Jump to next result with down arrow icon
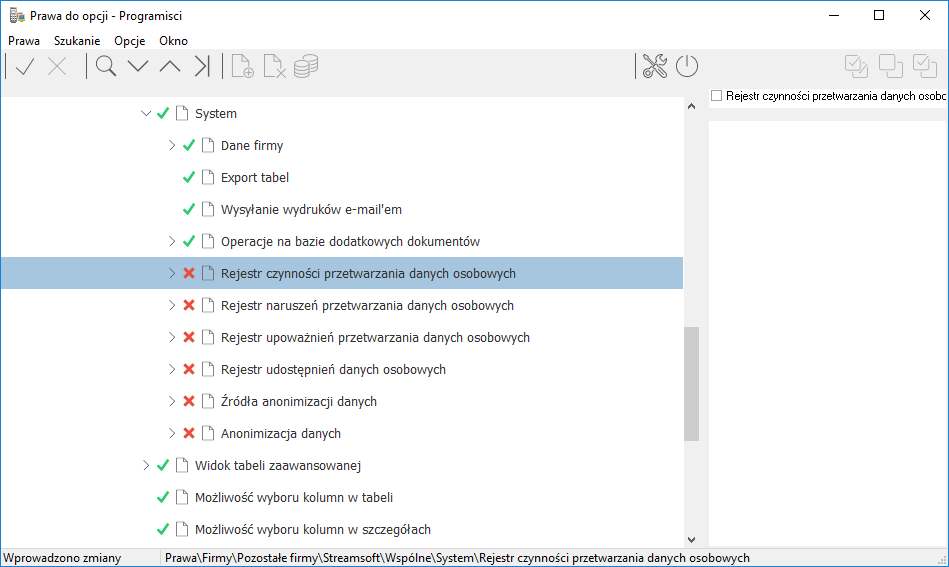Viewport: 949px width, 567px height. (138, 66)
